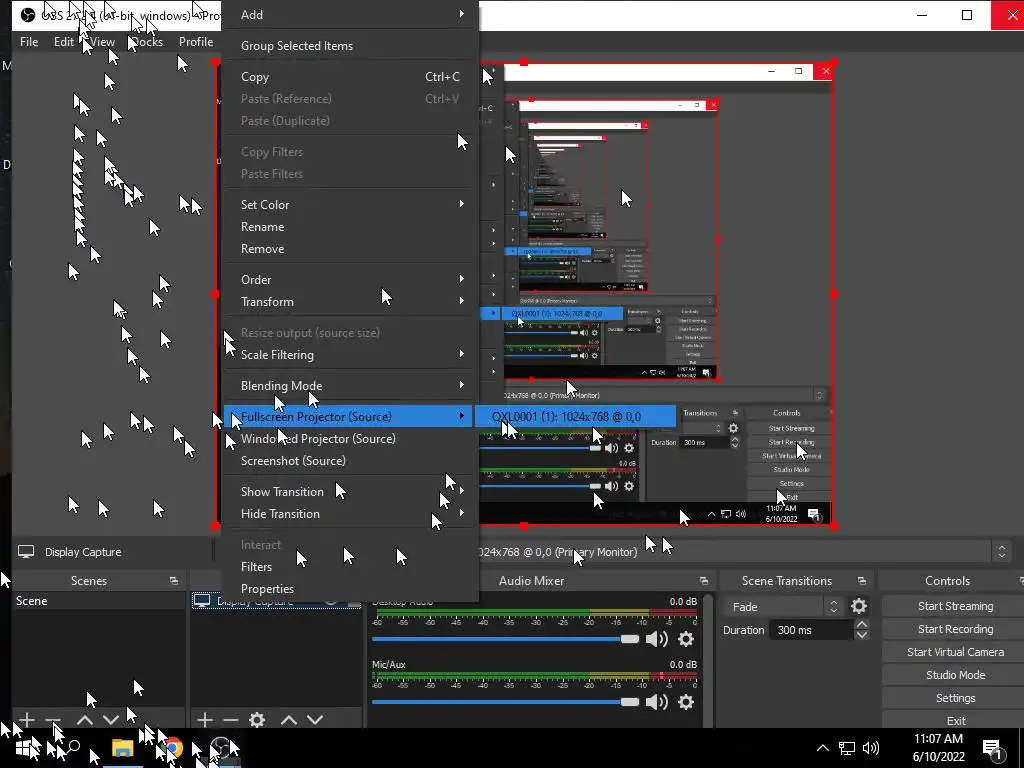Select Scene in Scenes list
The height and width of the screenshot is (768, 1024).
pos(98,601)
